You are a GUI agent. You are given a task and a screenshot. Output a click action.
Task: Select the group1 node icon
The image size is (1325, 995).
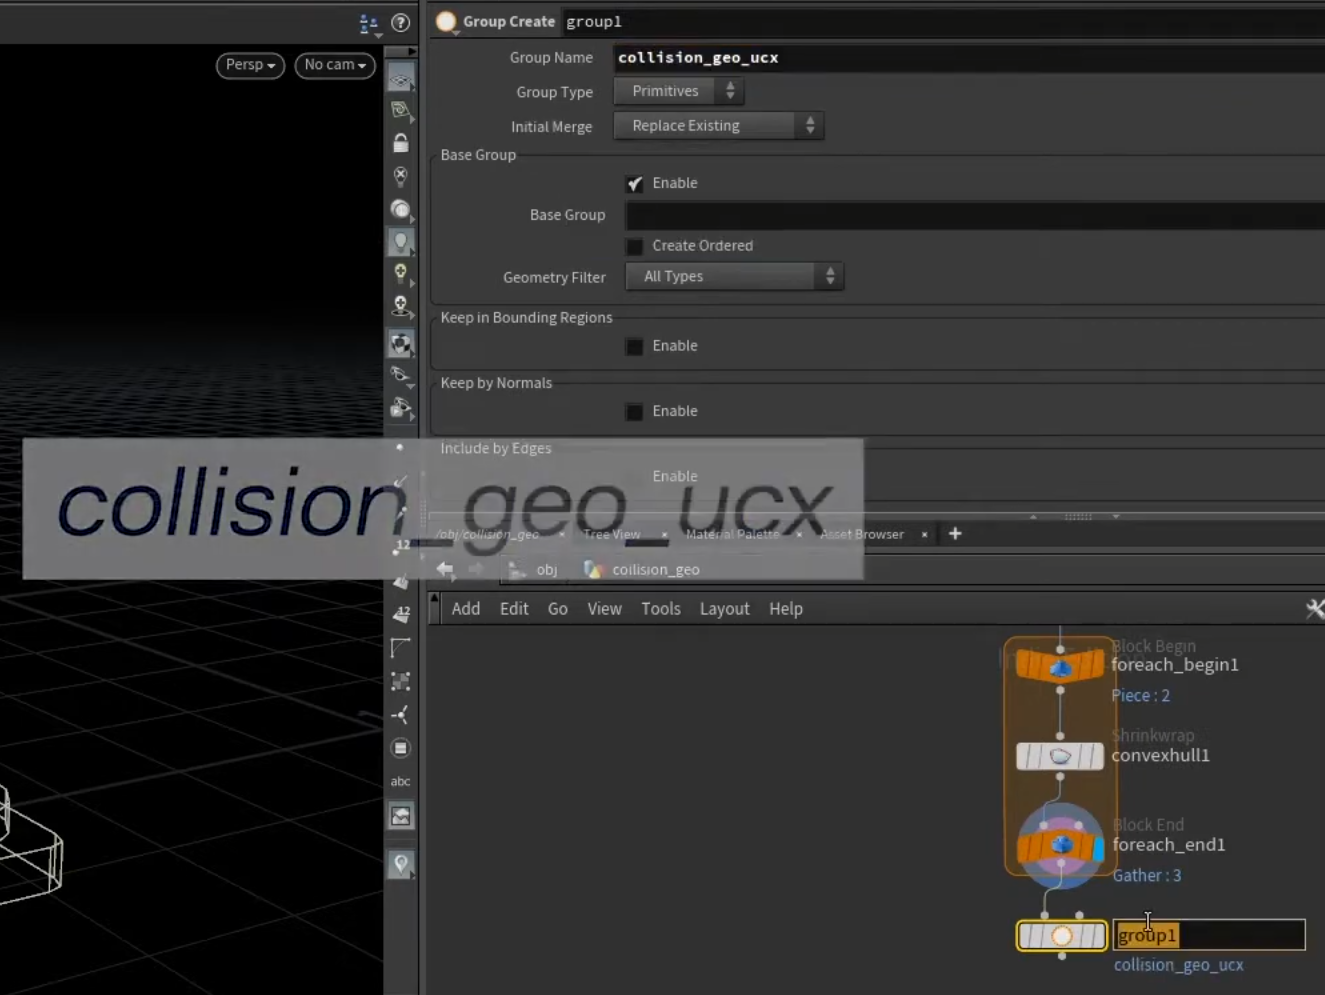(1061, 936)
